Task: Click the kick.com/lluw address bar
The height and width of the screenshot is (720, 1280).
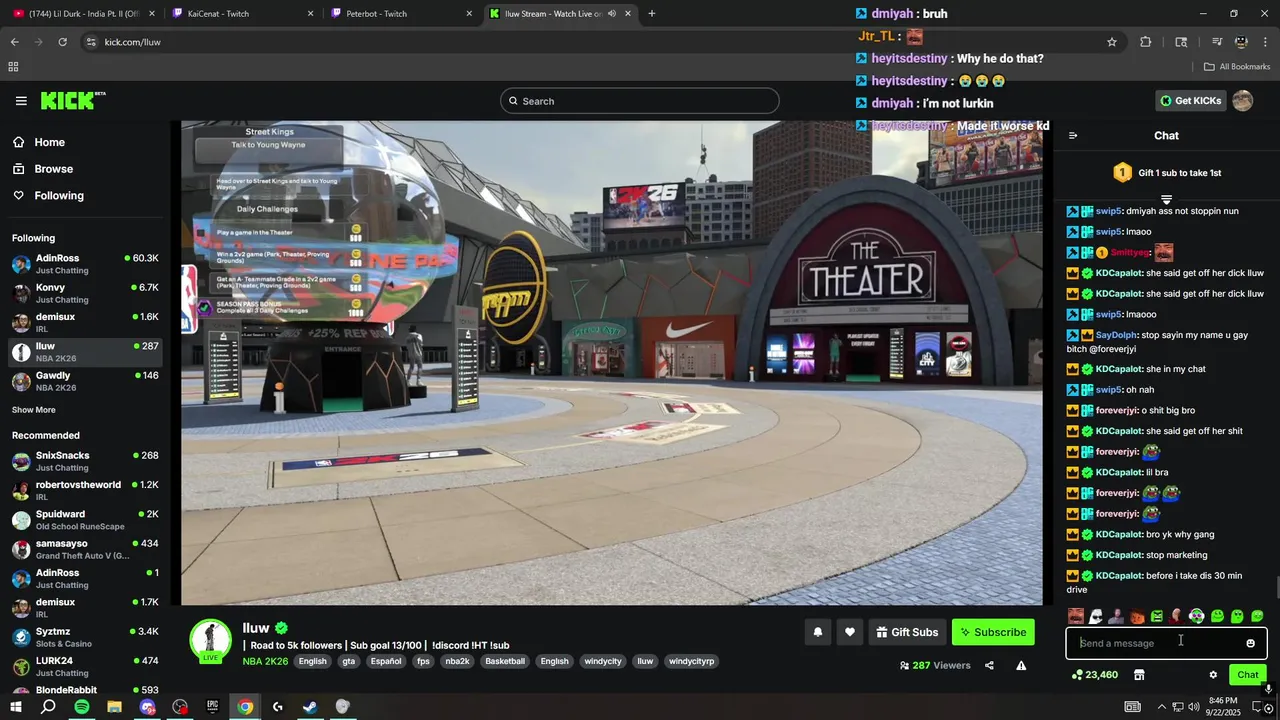Action: click(x=600, y=42)
